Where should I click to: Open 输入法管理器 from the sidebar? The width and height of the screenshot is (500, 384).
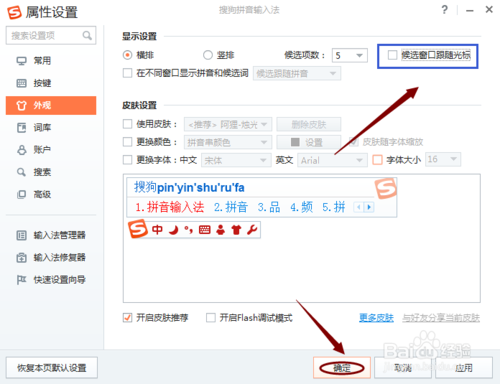(x=51, y=235)
